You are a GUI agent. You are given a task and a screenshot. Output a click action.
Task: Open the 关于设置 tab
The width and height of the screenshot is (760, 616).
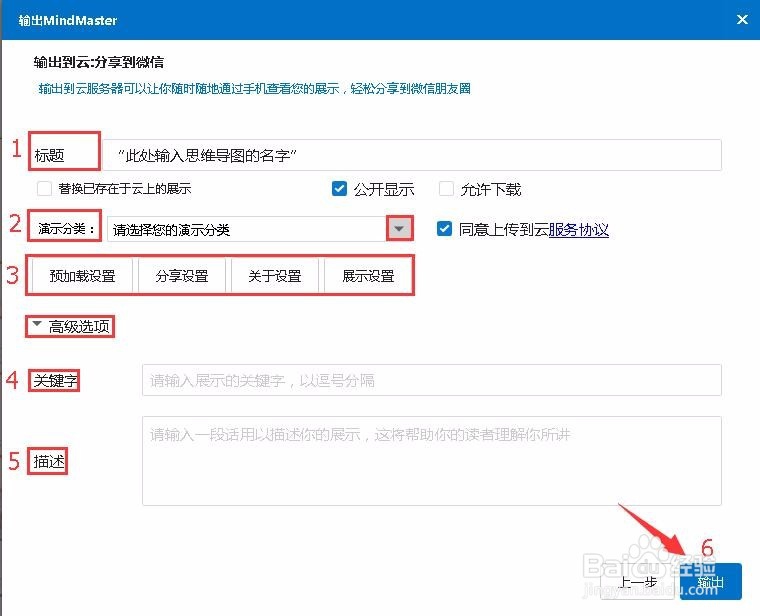275,276
